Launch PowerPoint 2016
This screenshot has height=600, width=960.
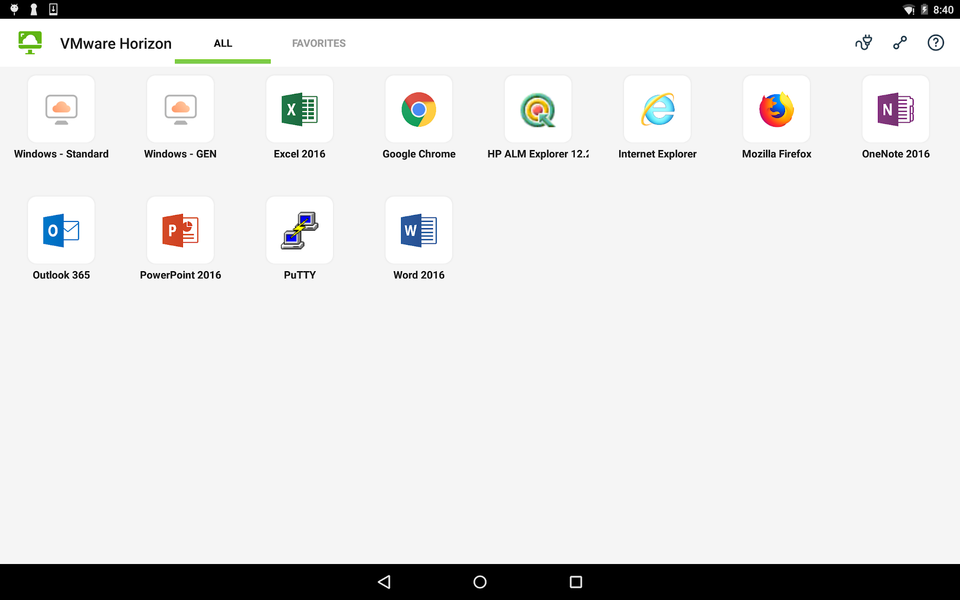(180, 230)
